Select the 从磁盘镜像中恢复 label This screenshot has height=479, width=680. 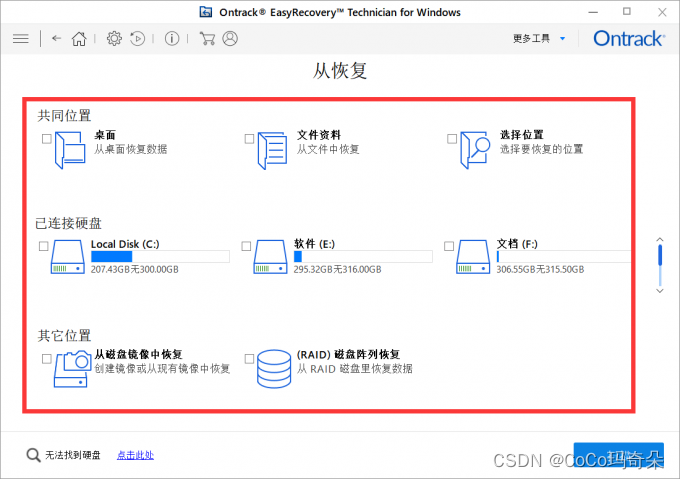click(x=138, y=355)
